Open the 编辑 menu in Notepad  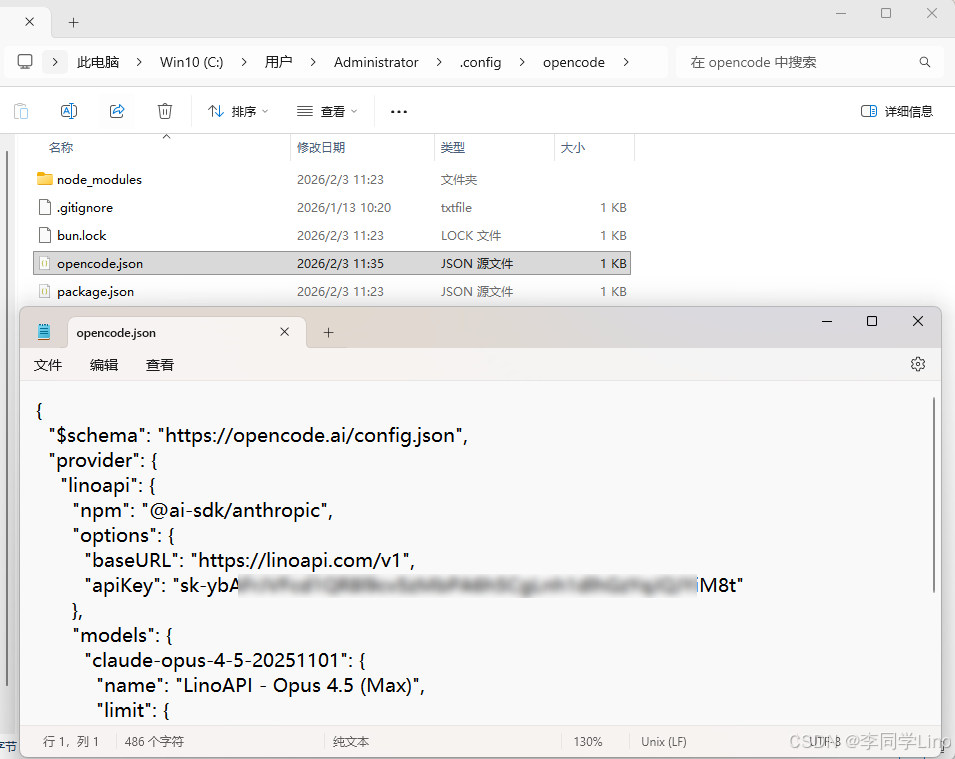pos(104,365)
